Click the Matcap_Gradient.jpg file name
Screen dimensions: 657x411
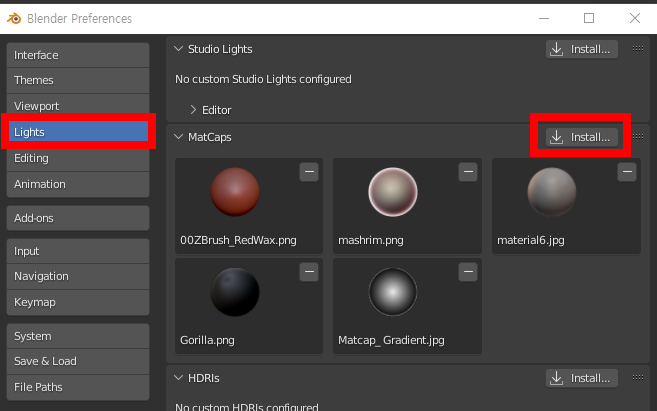pyautogui.click(x=391, y=340)
